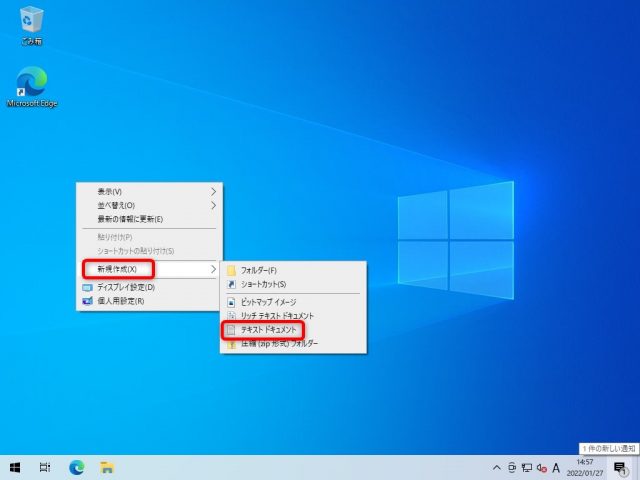Create a new ビットマップ イメージ
Image resolution: width=640 pixels, height=480 pixels.
295,301
